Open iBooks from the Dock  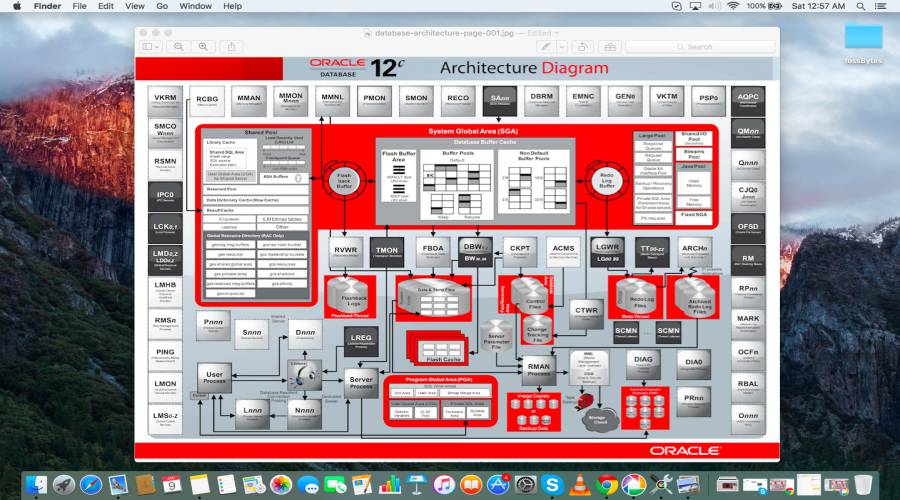pos(471,485)
